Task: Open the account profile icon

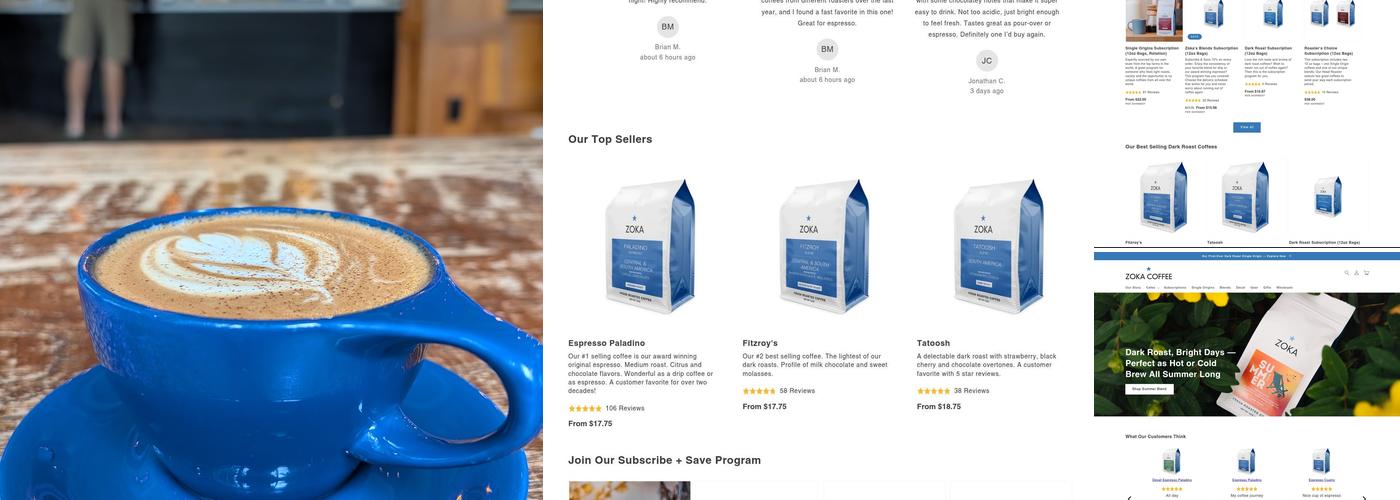Action: click(x=1357, y=273)
